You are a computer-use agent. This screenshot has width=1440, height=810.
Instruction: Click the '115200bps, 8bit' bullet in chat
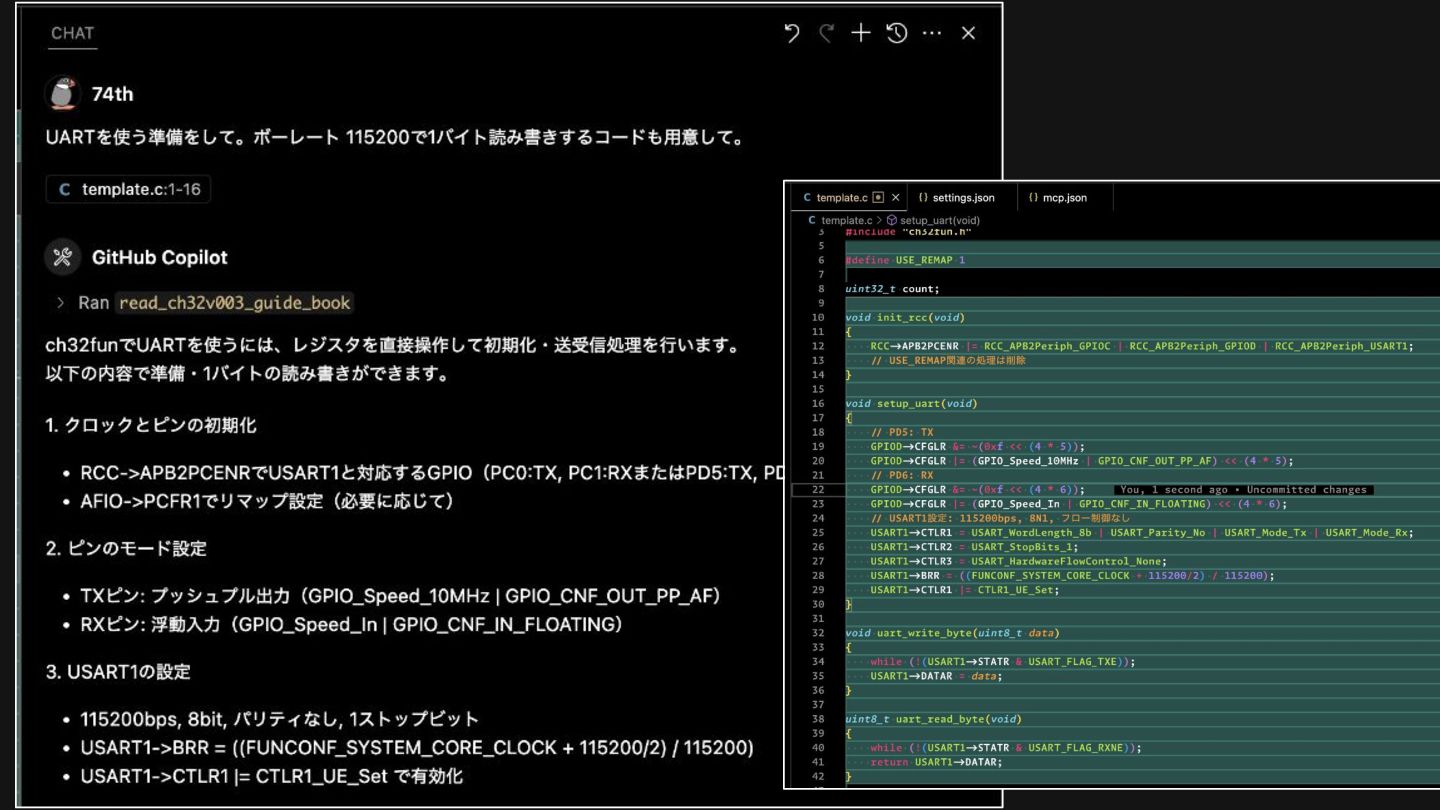[x=279, y=719]
